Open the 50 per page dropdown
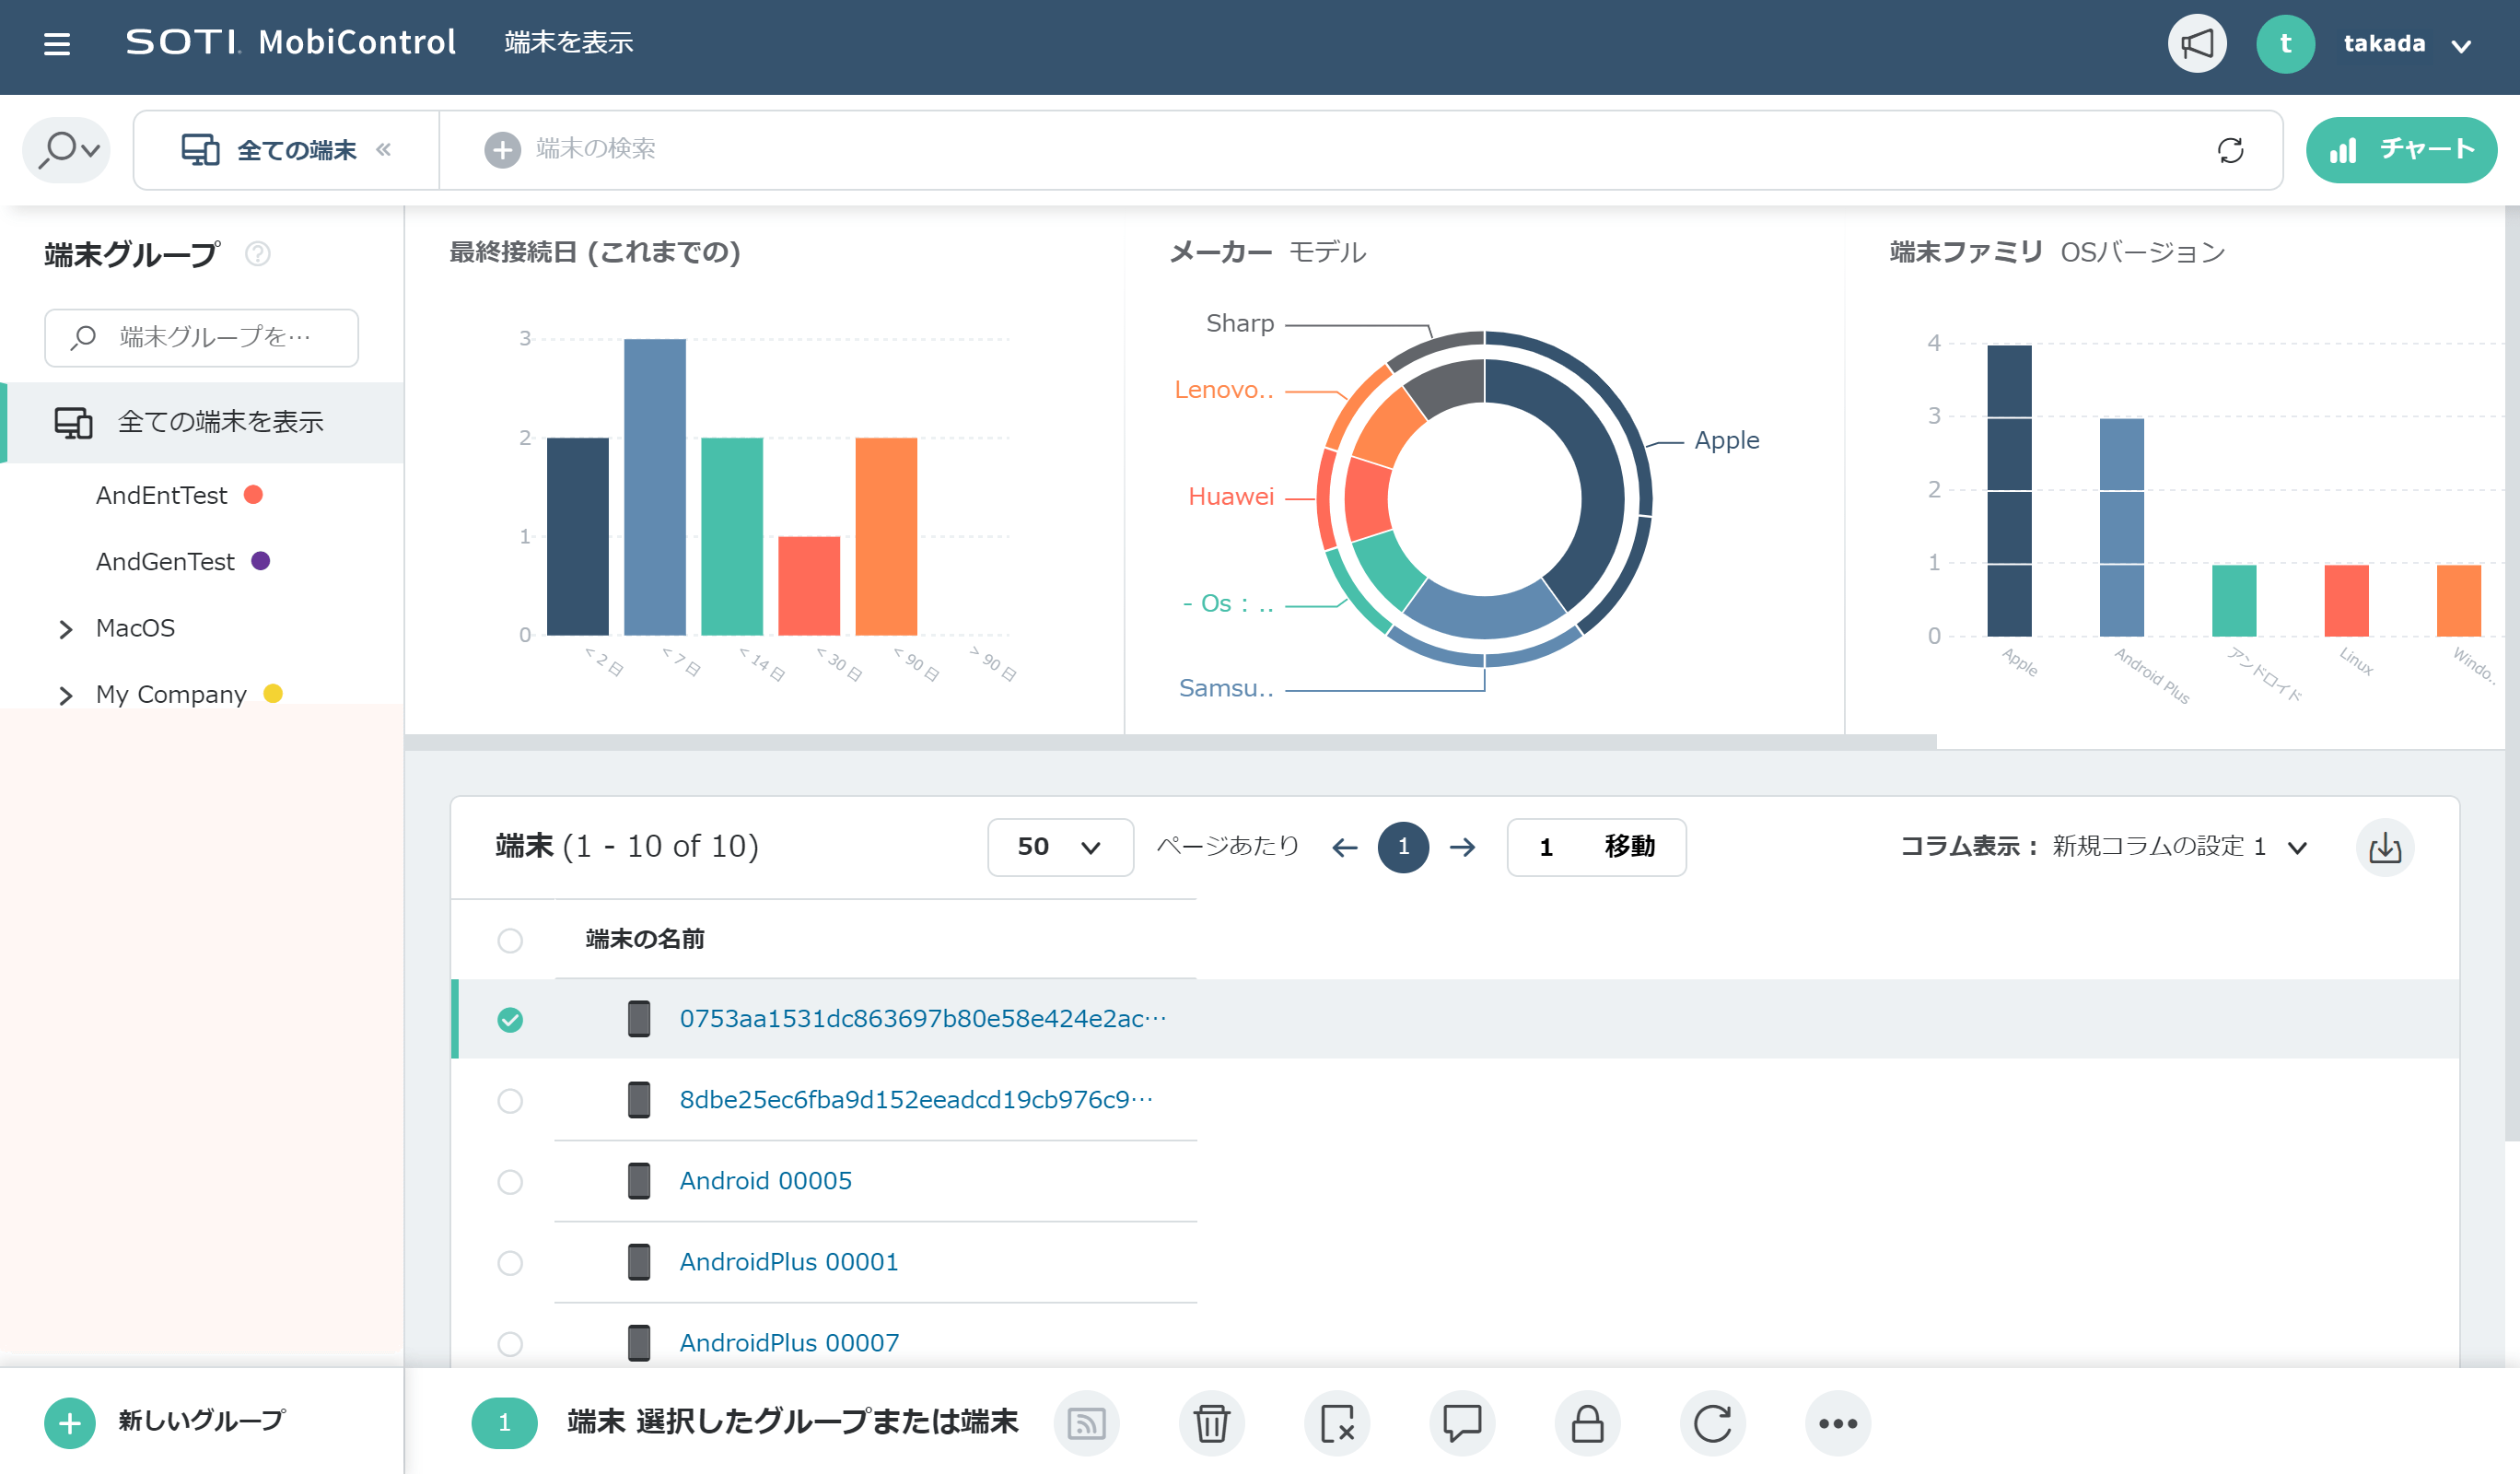Screen dimensions: 2520x1474 point(1060,848)
